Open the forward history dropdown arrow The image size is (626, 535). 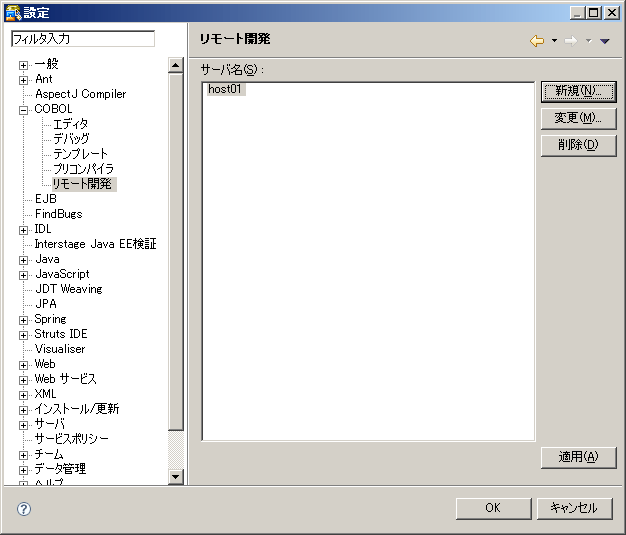coord(588,41)
